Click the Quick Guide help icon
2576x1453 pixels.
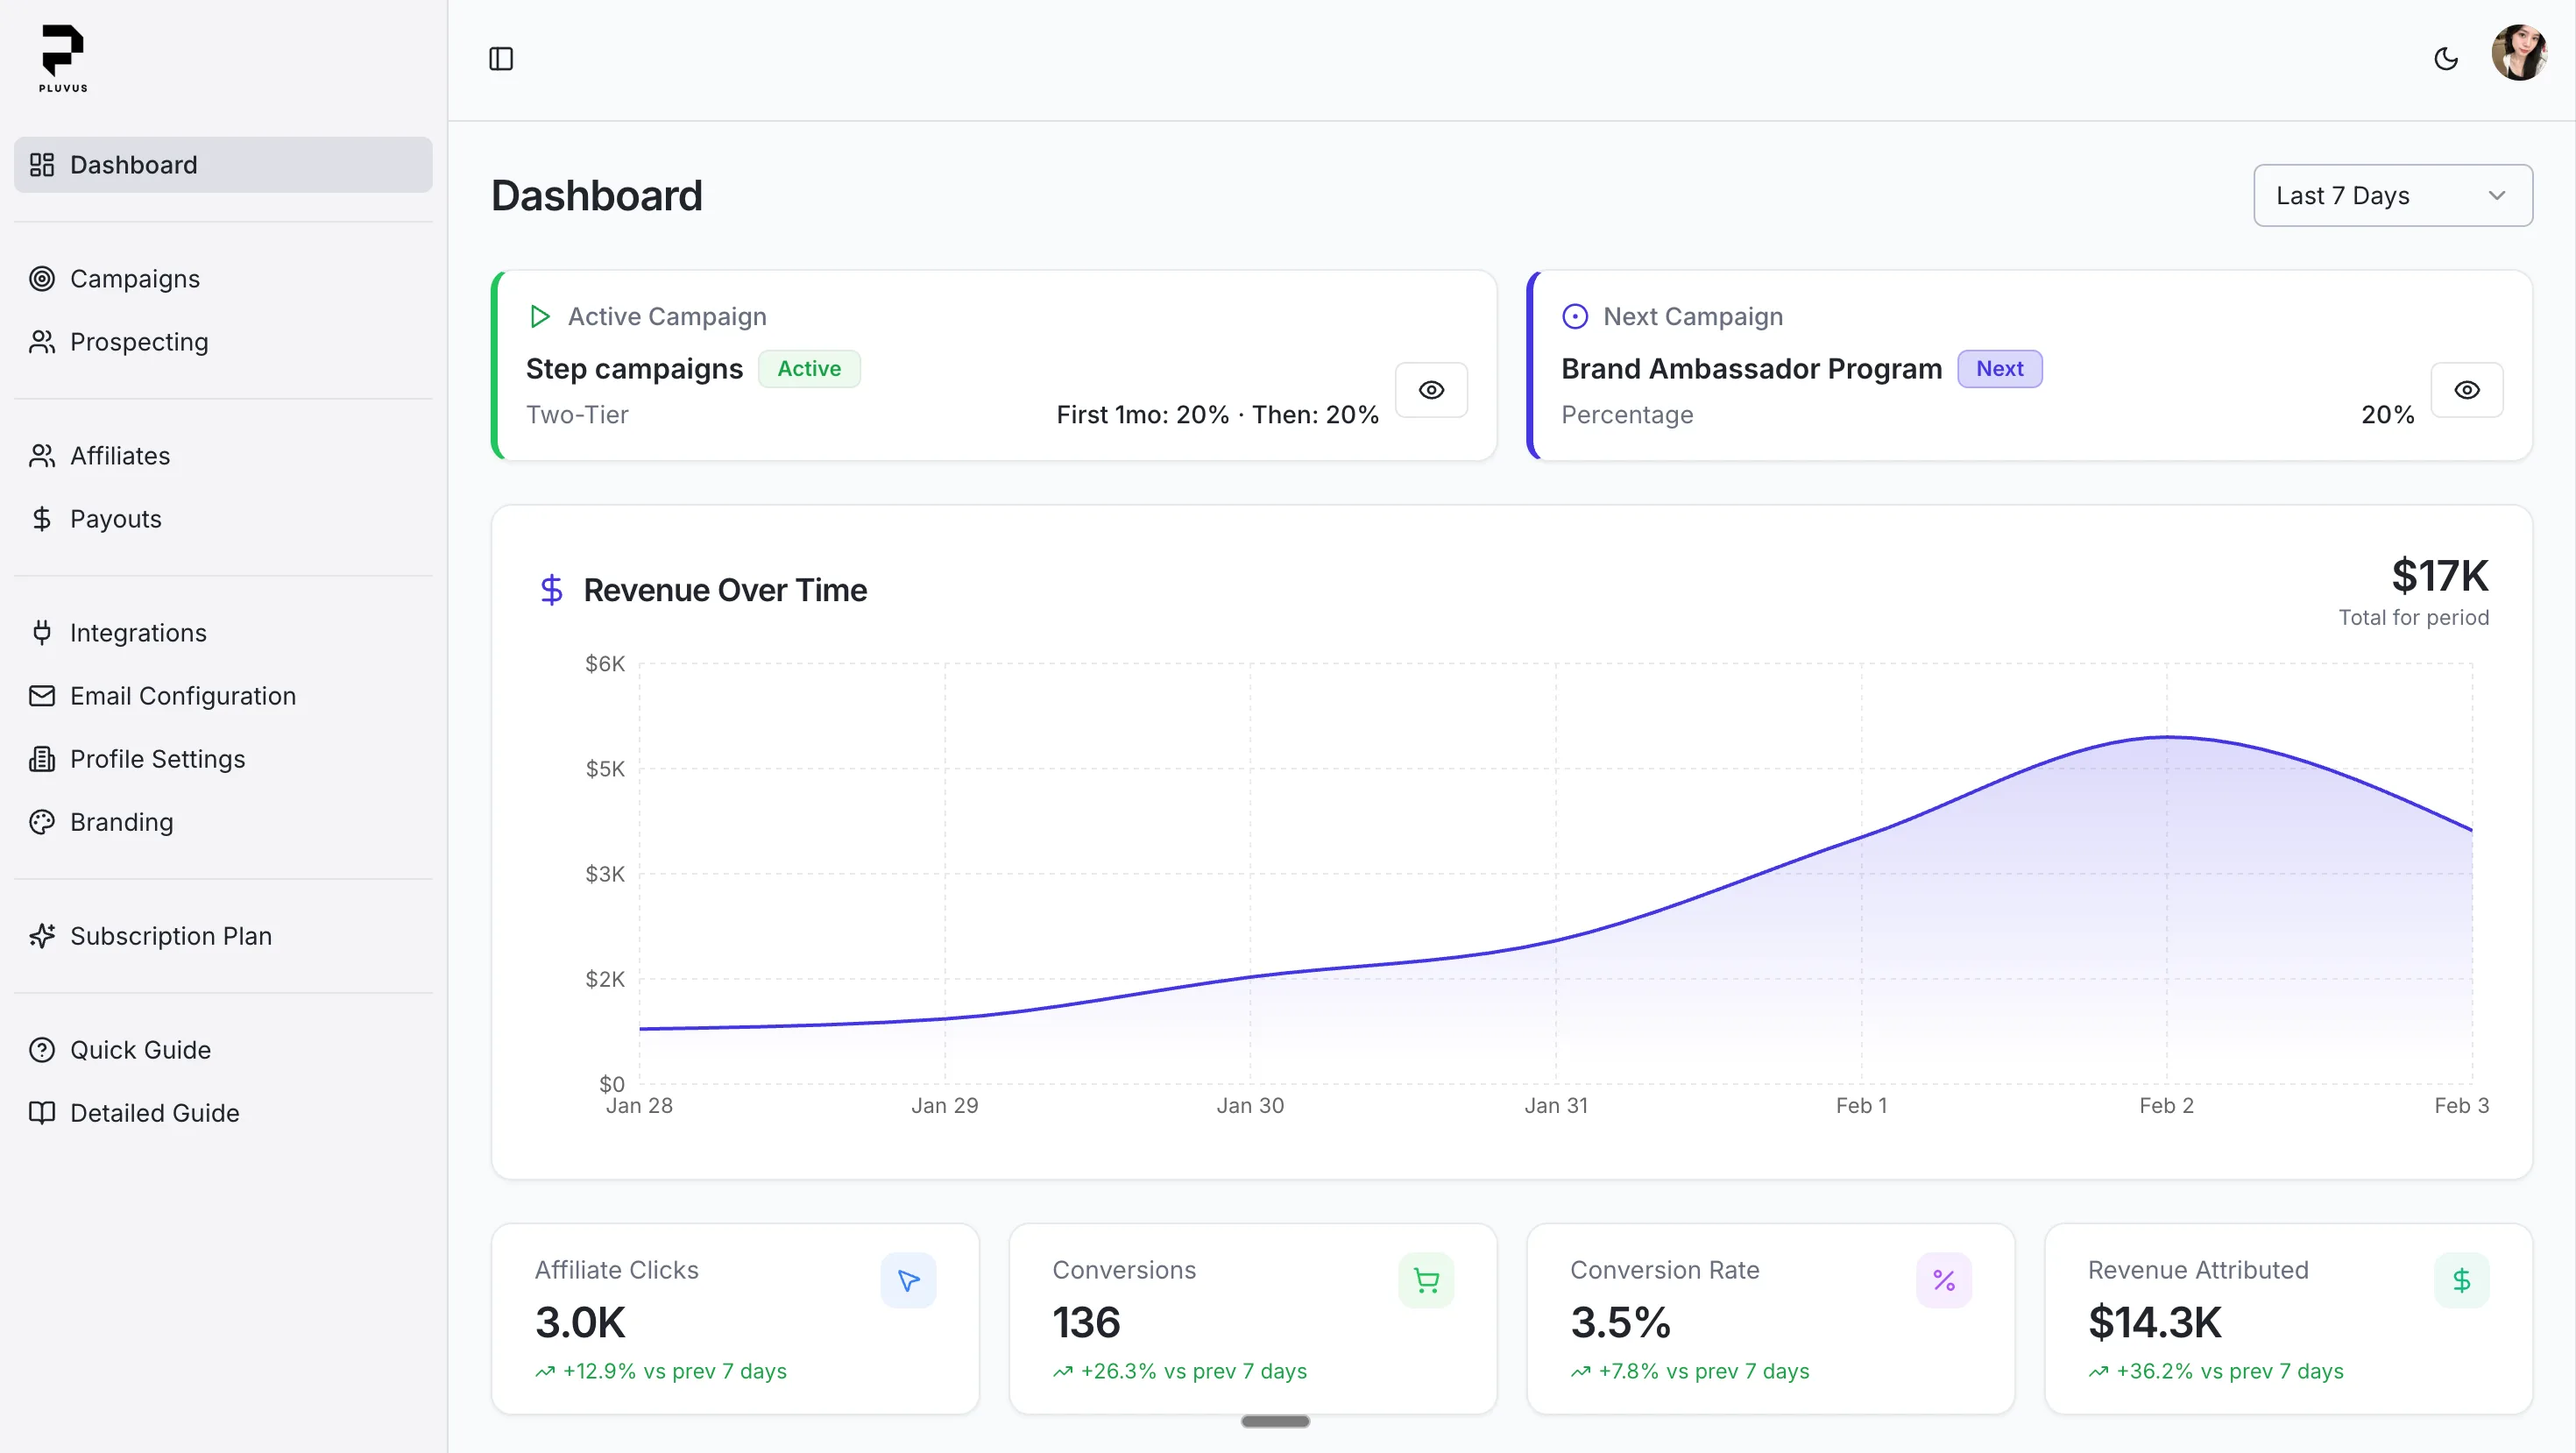(x=42, y=1050)
